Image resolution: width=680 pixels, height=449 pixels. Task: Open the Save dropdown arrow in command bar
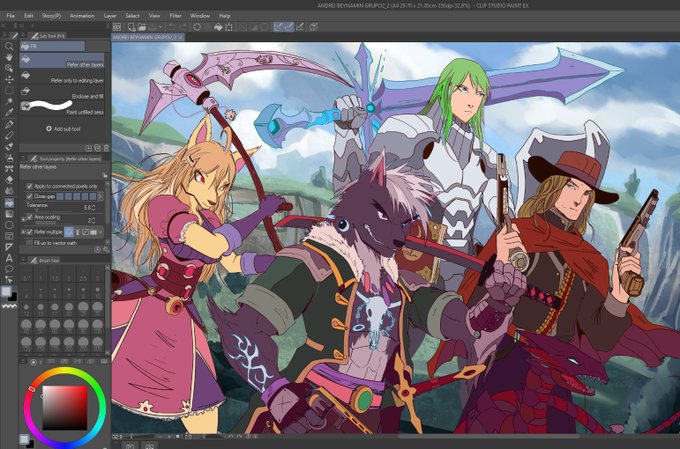pos(161,27)
